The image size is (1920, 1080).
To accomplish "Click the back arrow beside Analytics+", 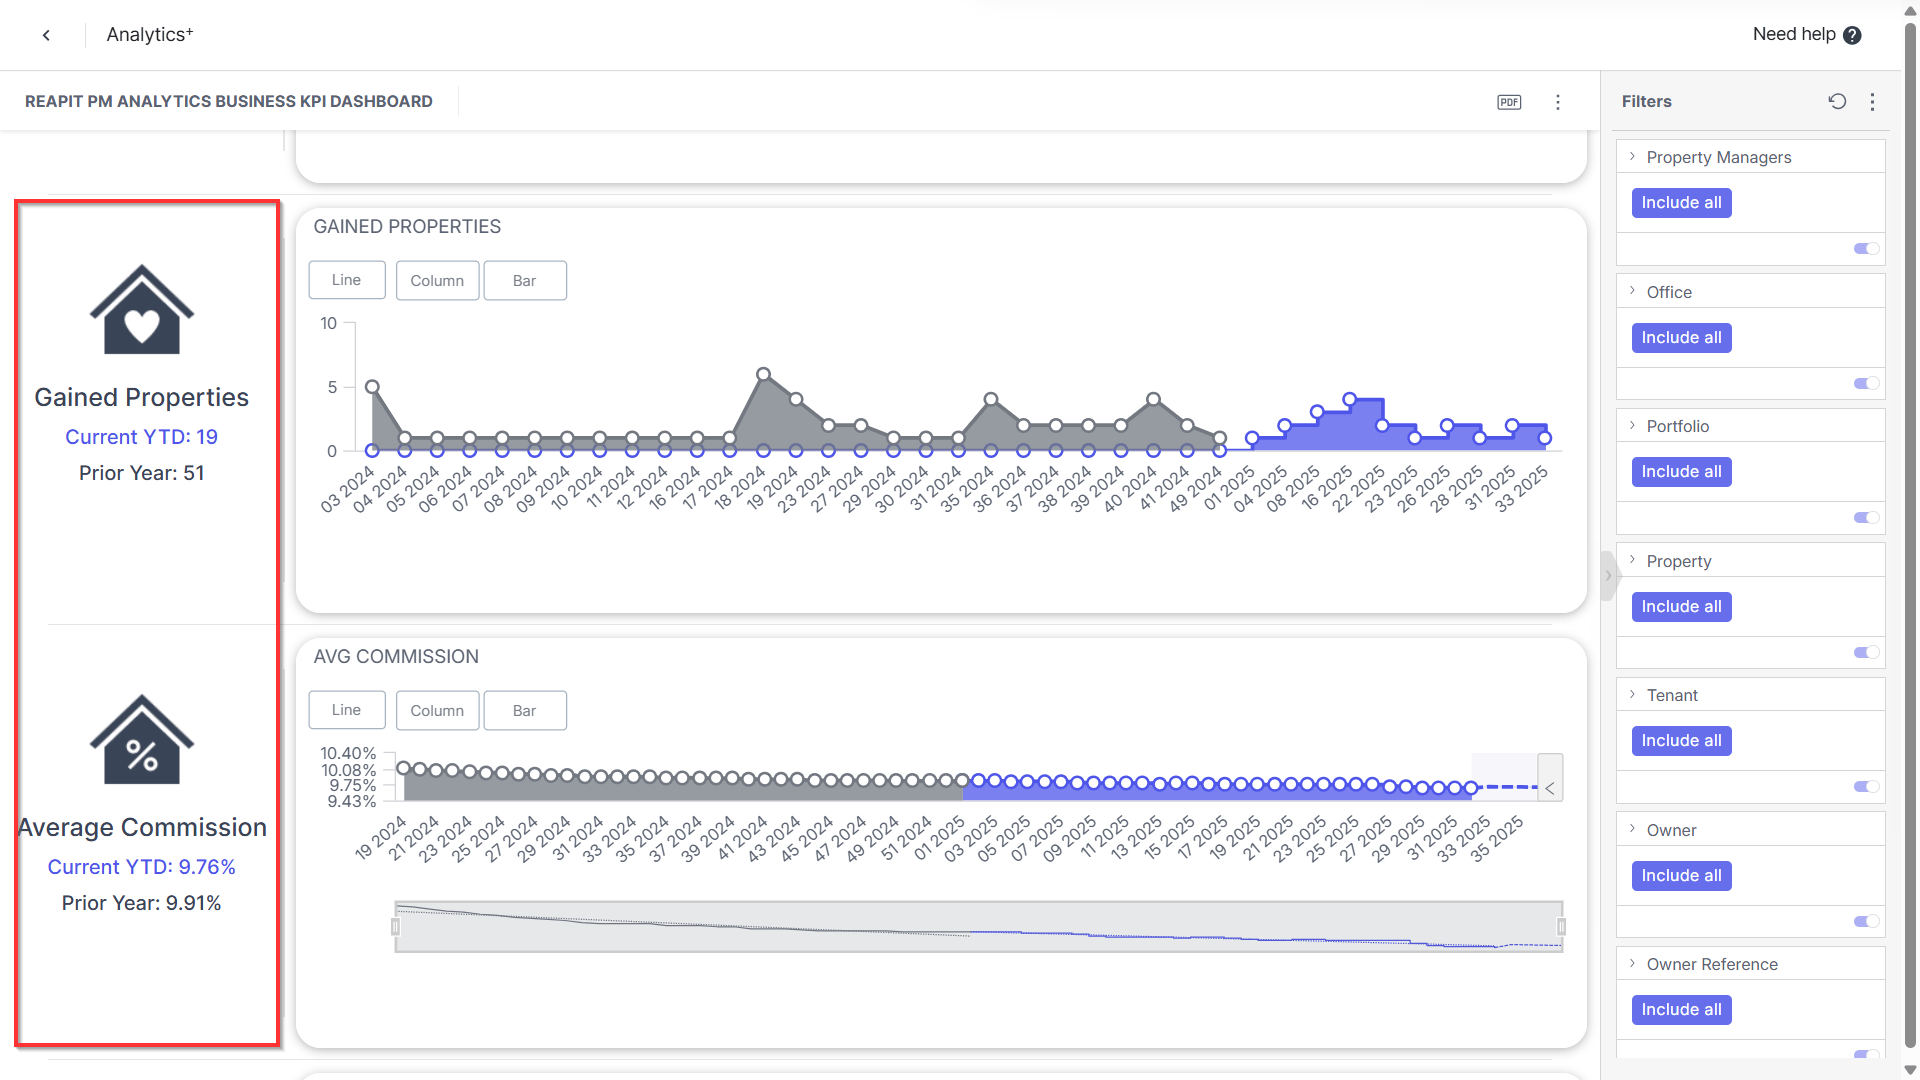I will click(46, 35).
